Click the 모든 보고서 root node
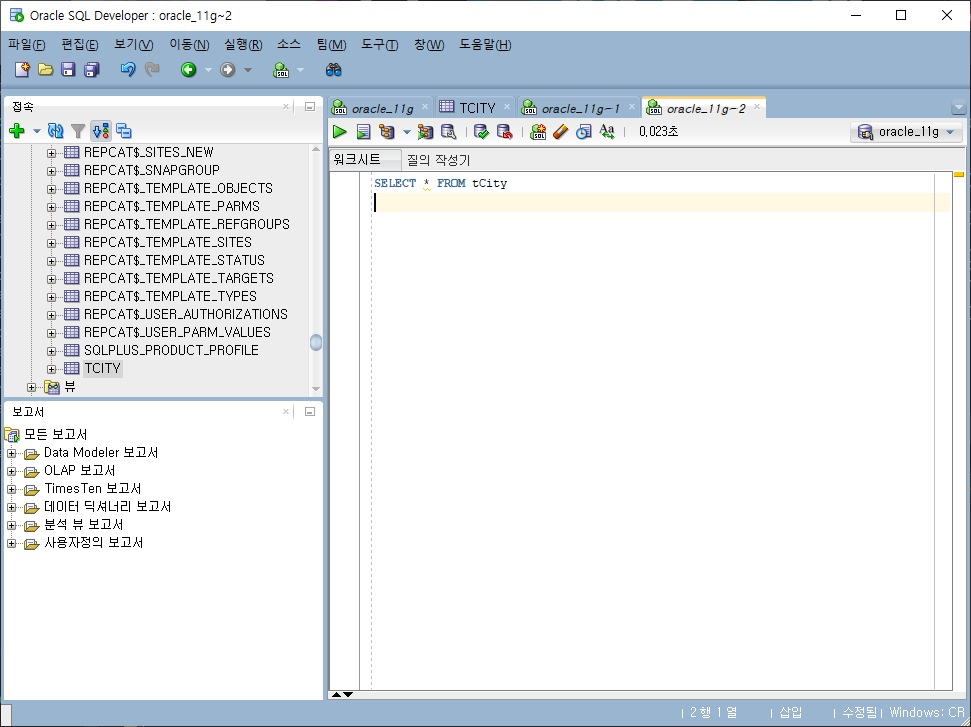This screenshot has width=971, height=727. click(56, 434)
